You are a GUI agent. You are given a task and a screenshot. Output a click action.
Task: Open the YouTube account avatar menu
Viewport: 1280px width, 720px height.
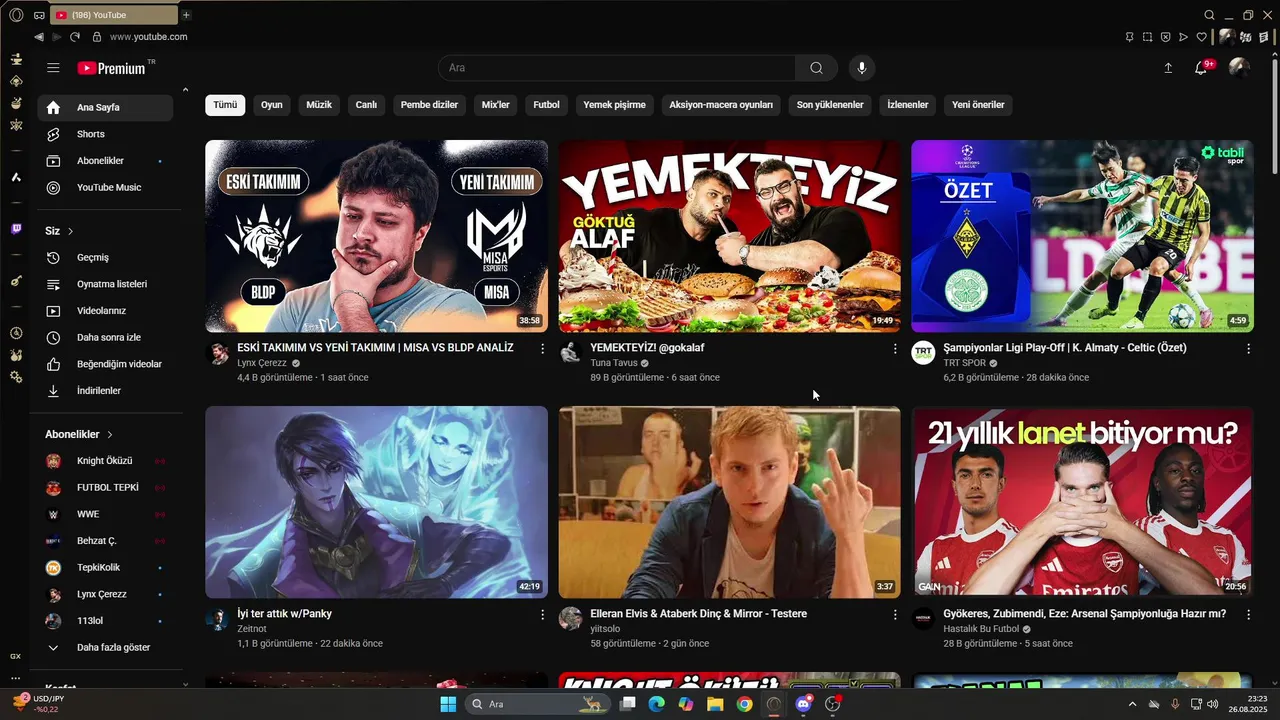(1239, 67)
